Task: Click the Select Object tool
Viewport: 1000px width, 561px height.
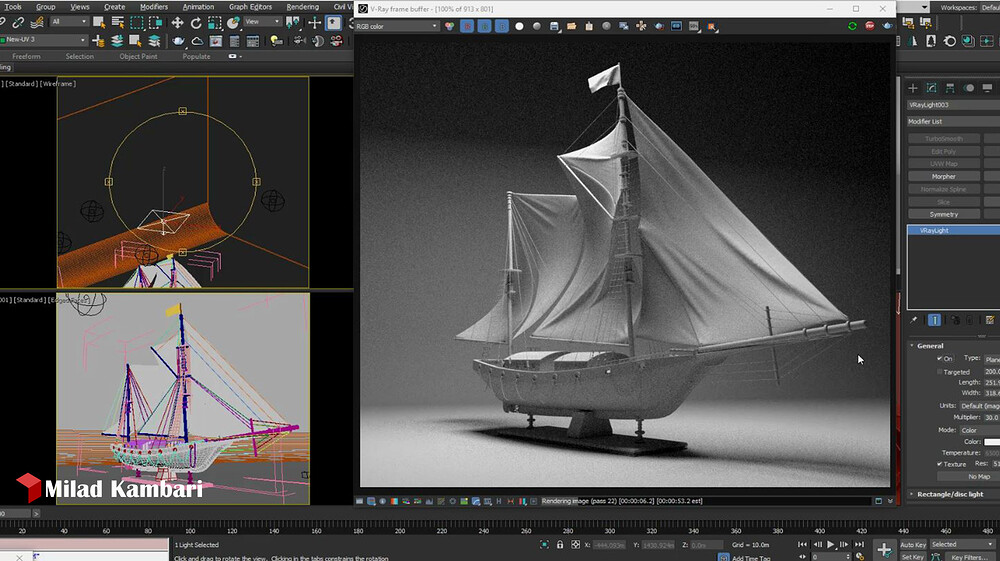Action: pyautogui.click(x=99, y=22)
